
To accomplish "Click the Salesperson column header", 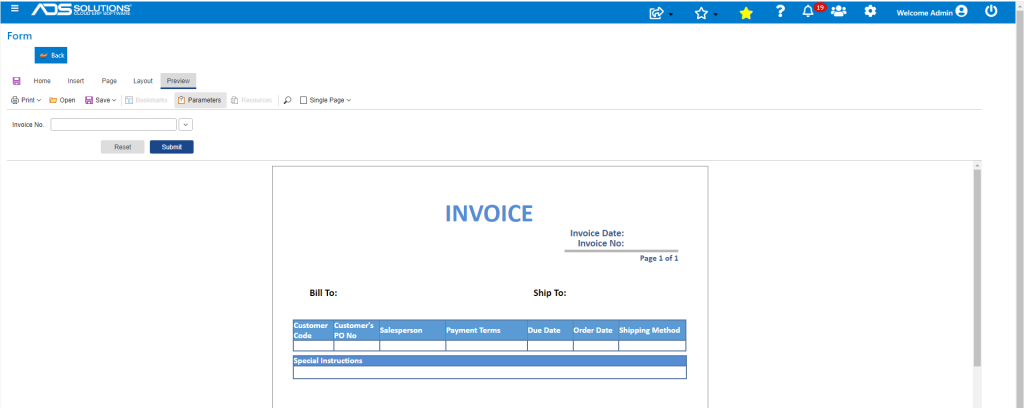I will coord(412,330).
